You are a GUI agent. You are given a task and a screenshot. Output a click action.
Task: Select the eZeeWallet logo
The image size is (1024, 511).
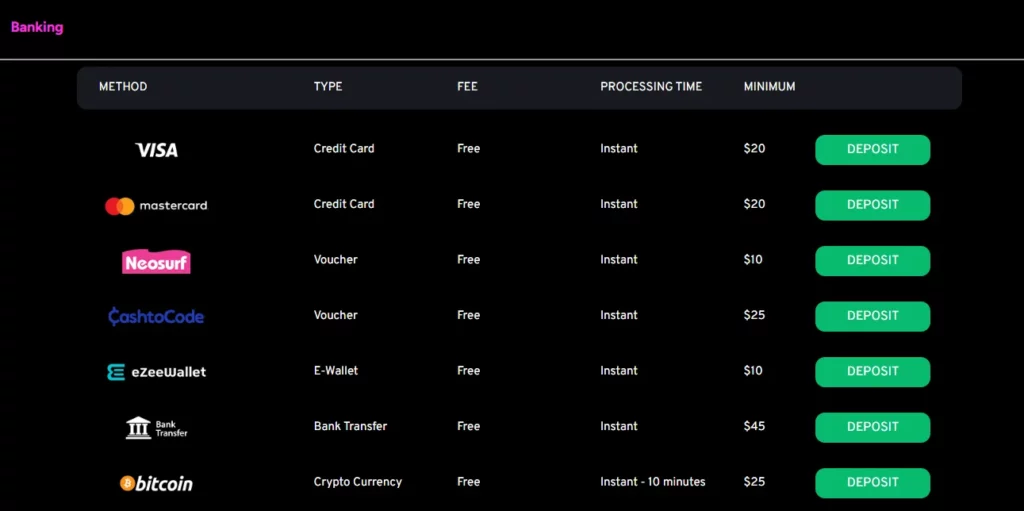click(156, 372)
